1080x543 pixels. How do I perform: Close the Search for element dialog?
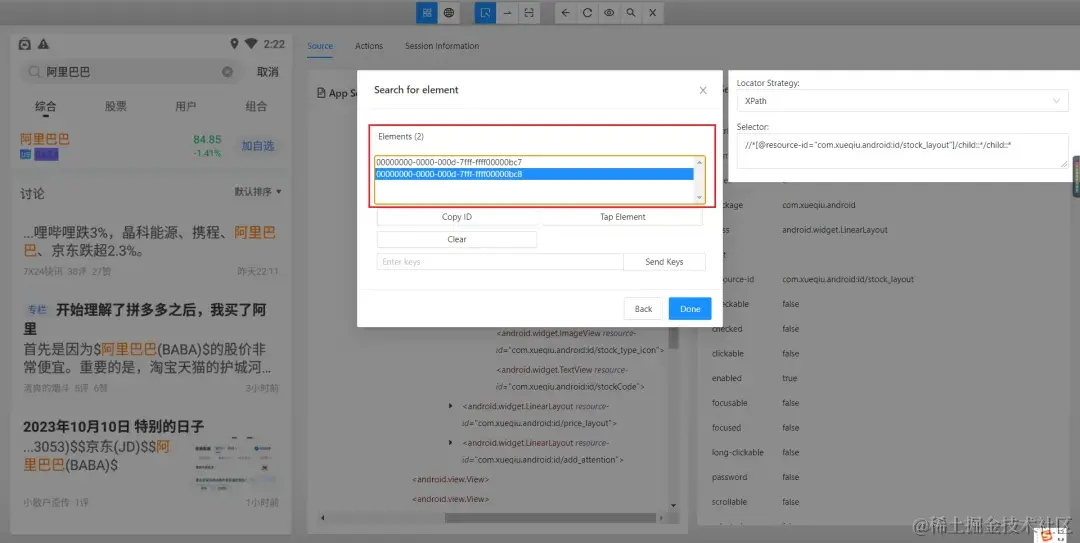(x=703, y=90)
